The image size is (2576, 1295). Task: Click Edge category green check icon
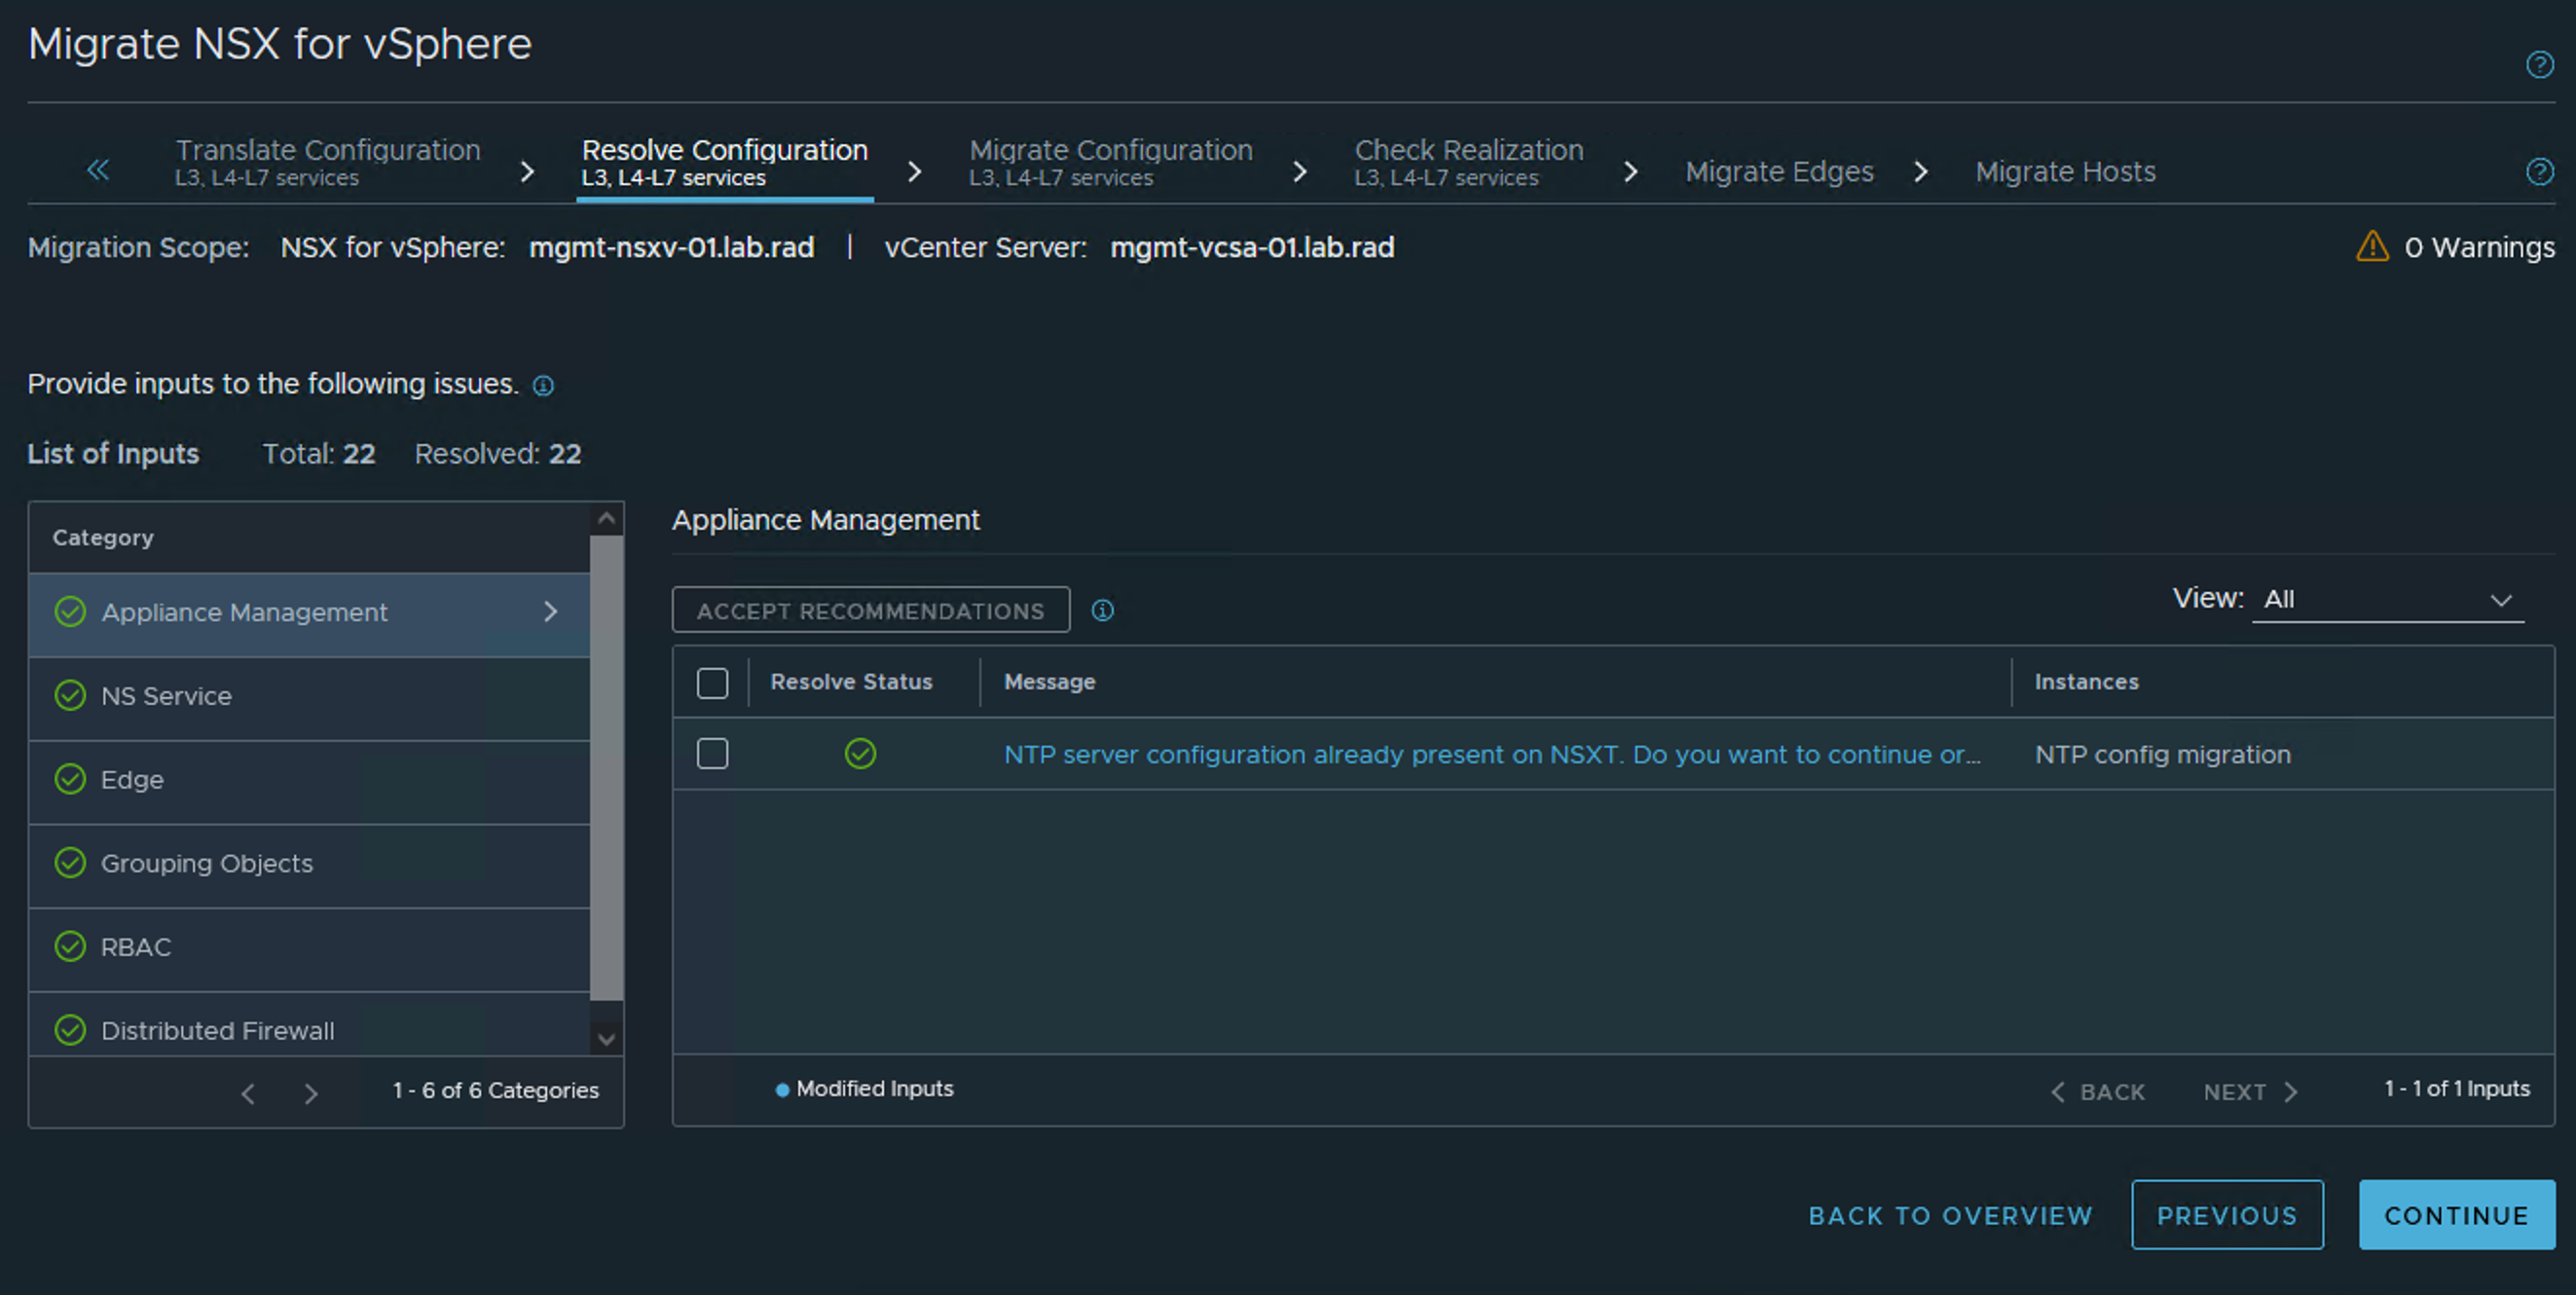[x=70, y=779]
